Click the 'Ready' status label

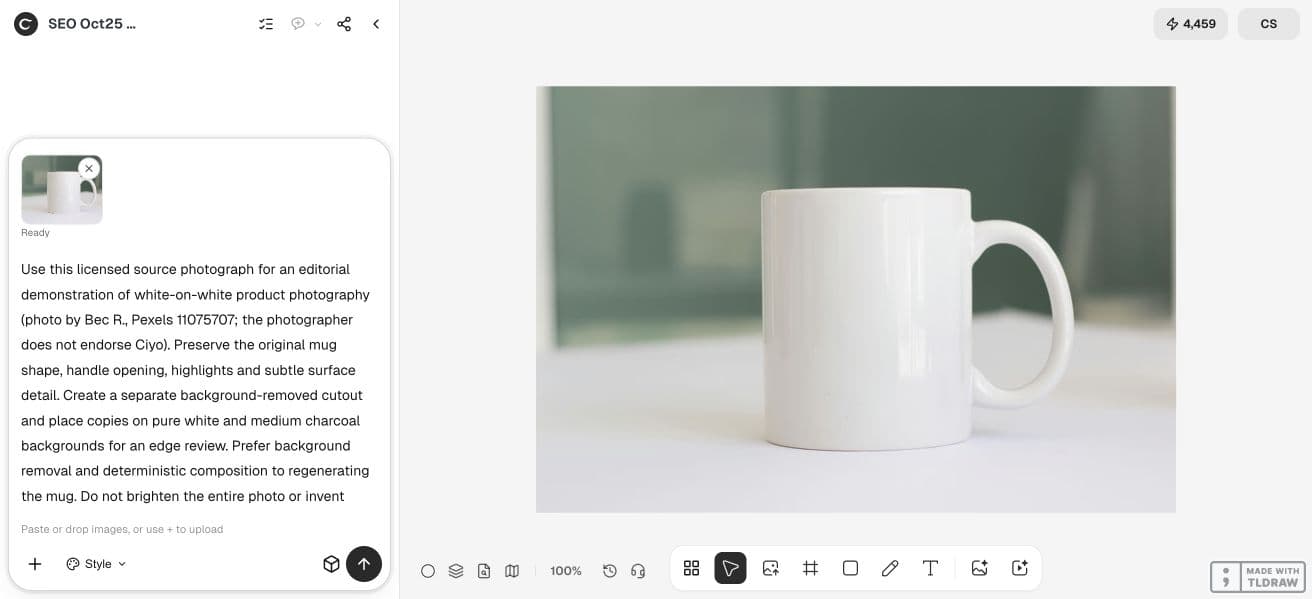[35, 233]
